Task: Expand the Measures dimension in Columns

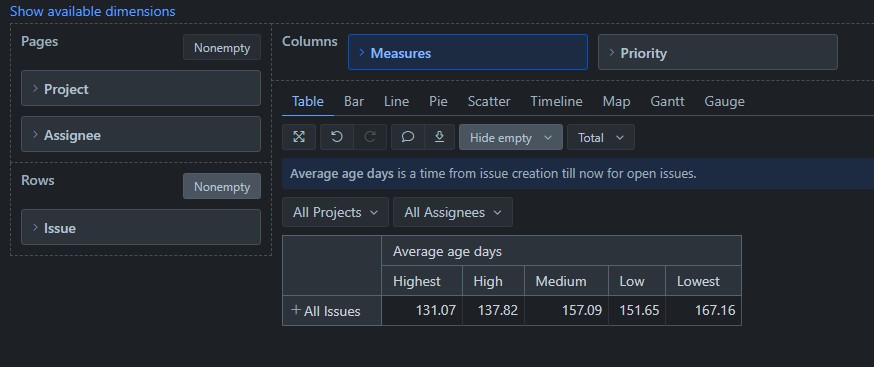Action: tap(468, 52)
